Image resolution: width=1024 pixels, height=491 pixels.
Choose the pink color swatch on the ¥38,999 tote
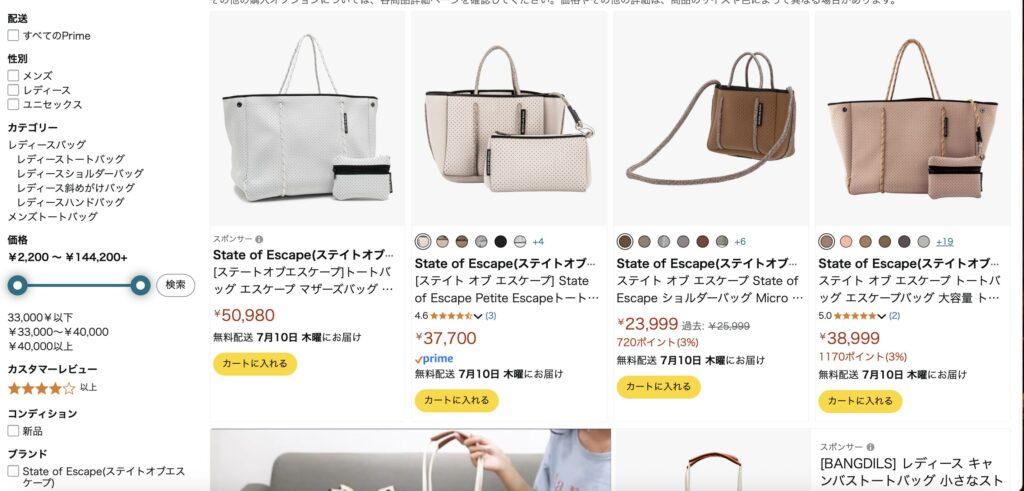pyautogui.click(x=846, y=242)
